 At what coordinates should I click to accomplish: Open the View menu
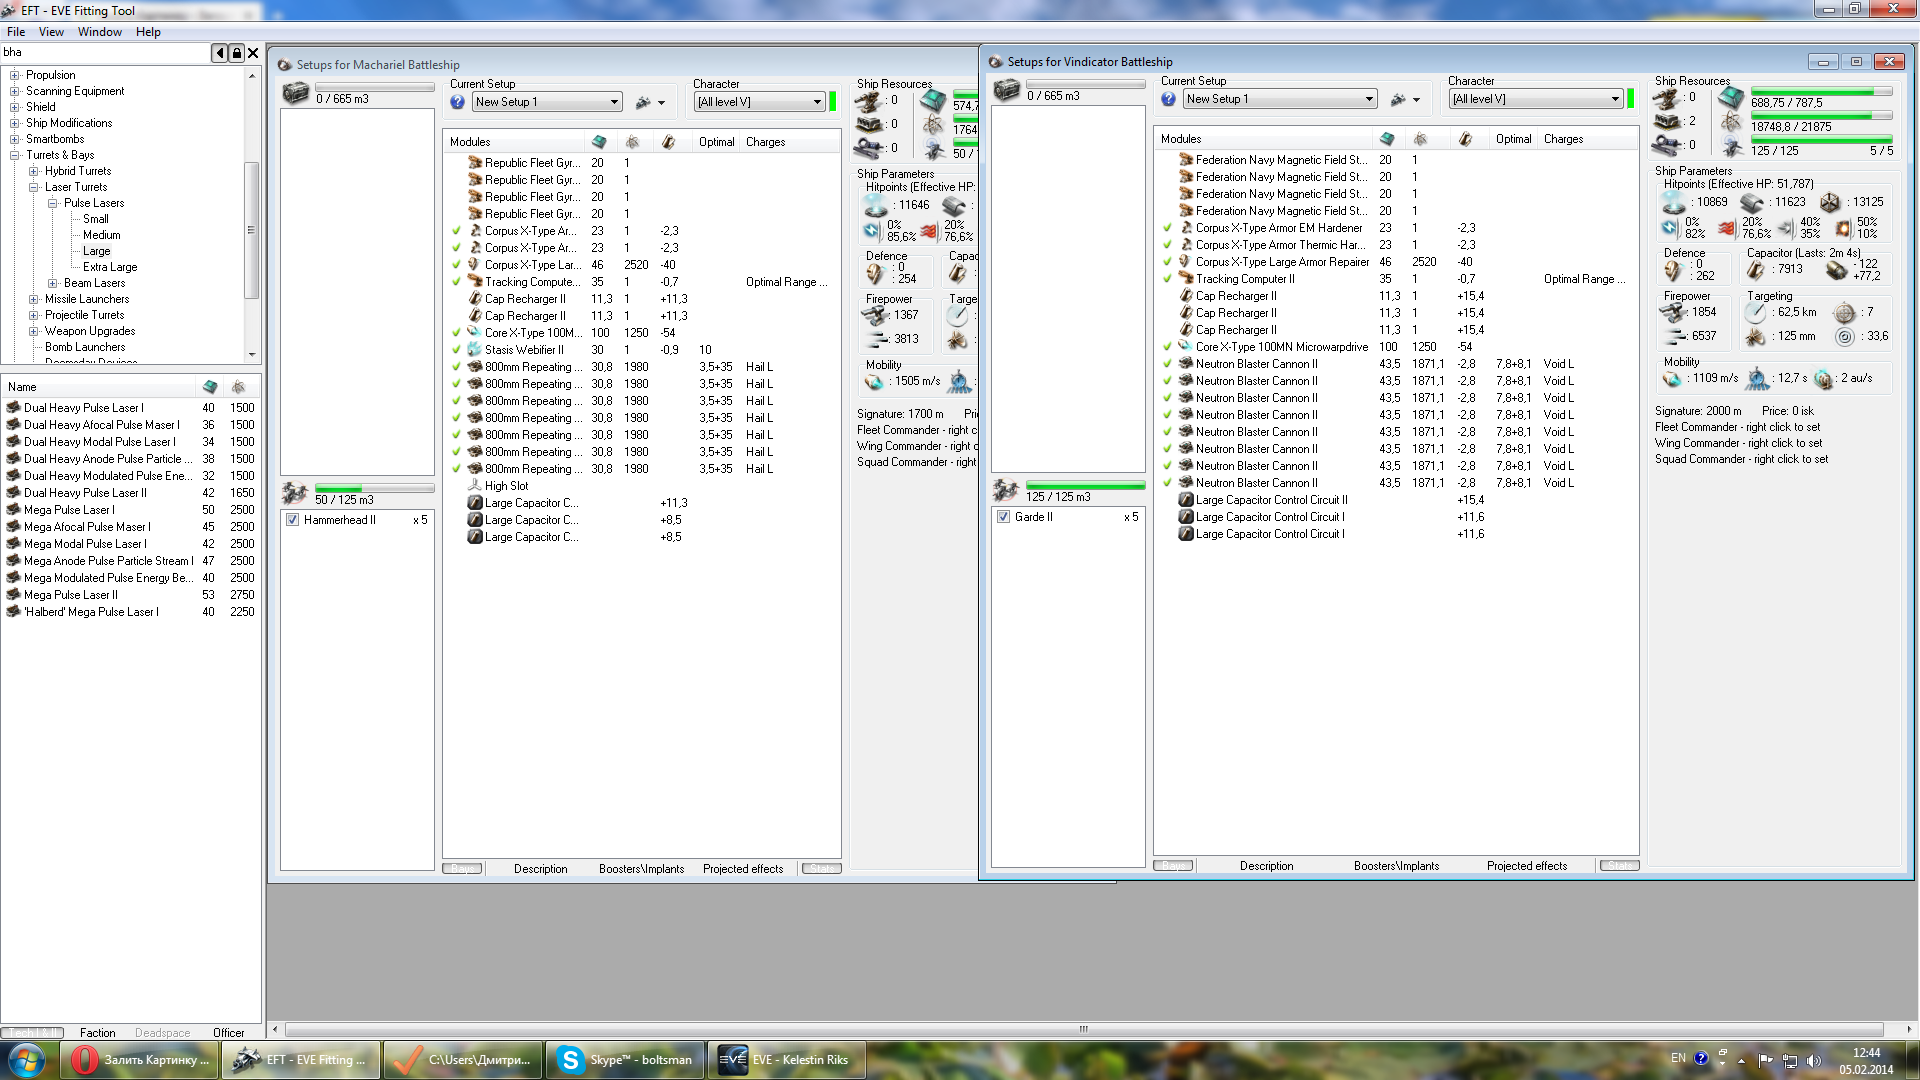click(x=51, y=32)
